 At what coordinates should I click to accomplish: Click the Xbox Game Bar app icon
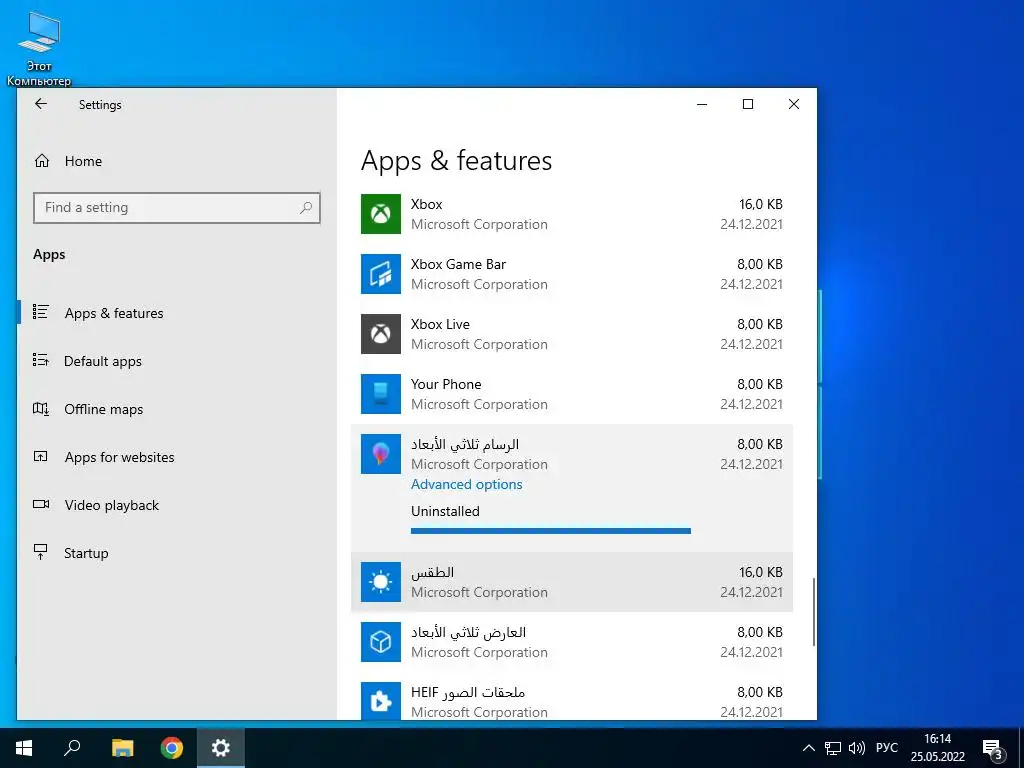click(381, 274)
